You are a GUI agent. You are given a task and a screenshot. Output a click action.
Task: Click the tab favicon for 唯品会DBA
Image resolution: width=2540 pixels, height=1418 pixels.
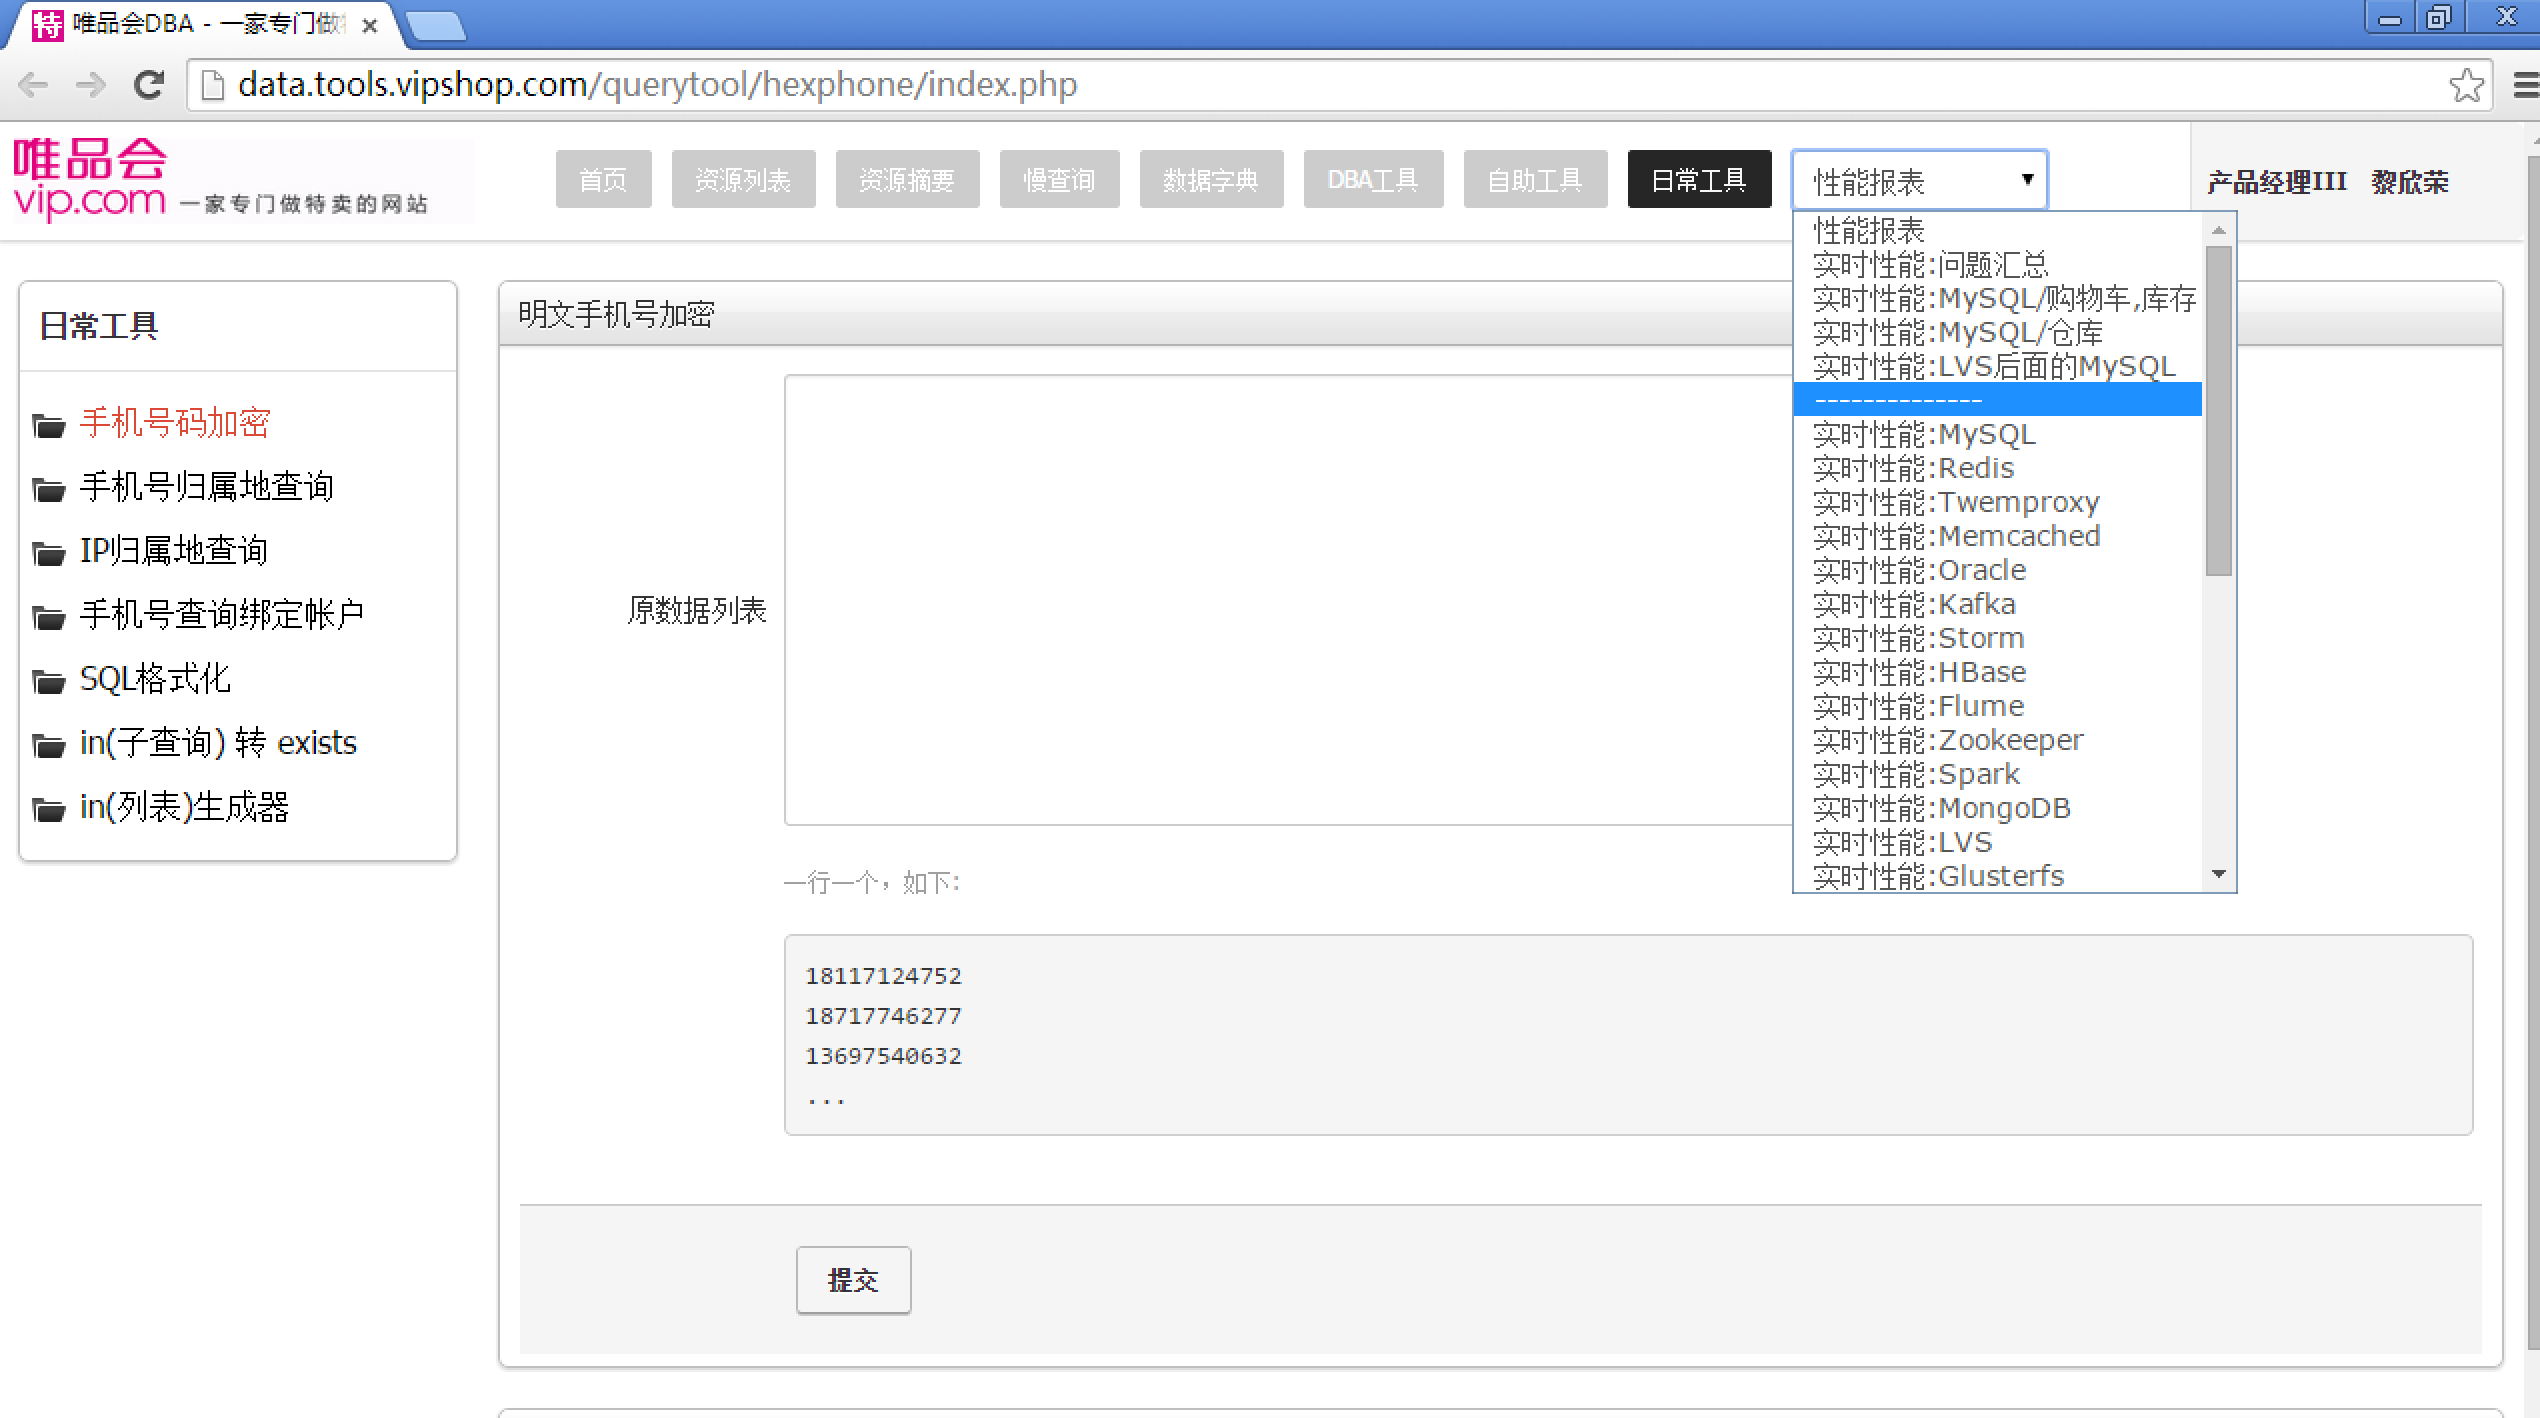47,25
